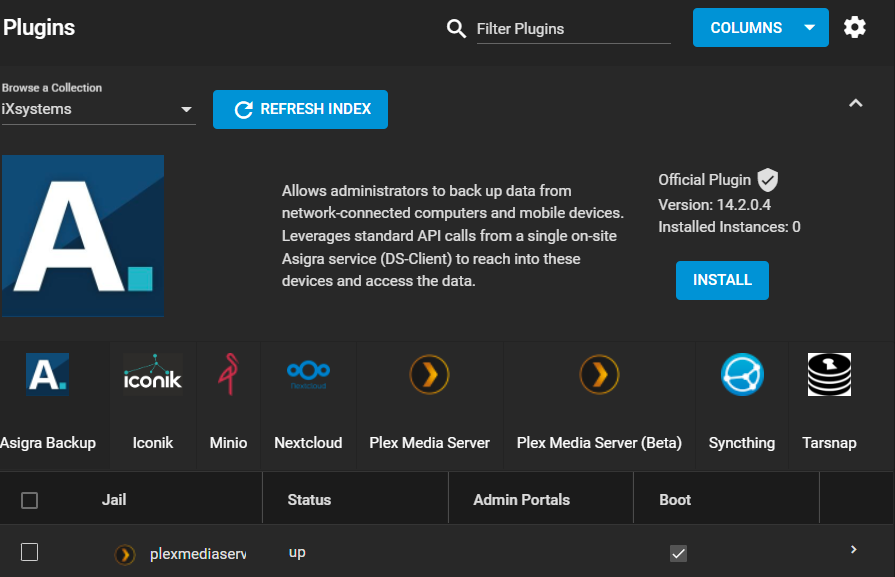Click the Syncthing plugin label
The image size is (895, 577).
[742, 443]
